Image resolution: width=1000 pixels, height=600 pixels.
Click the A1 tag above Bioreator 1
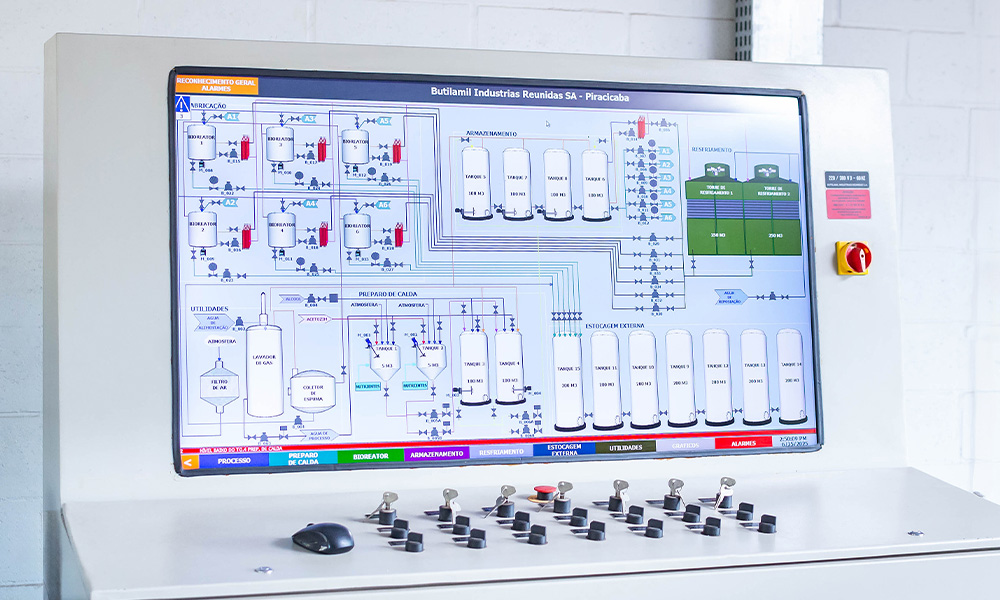coord(232,117)
